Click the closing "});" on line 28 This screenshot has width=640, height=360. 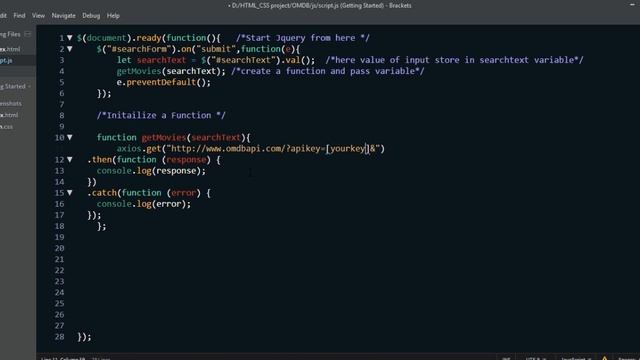point(84,337)
